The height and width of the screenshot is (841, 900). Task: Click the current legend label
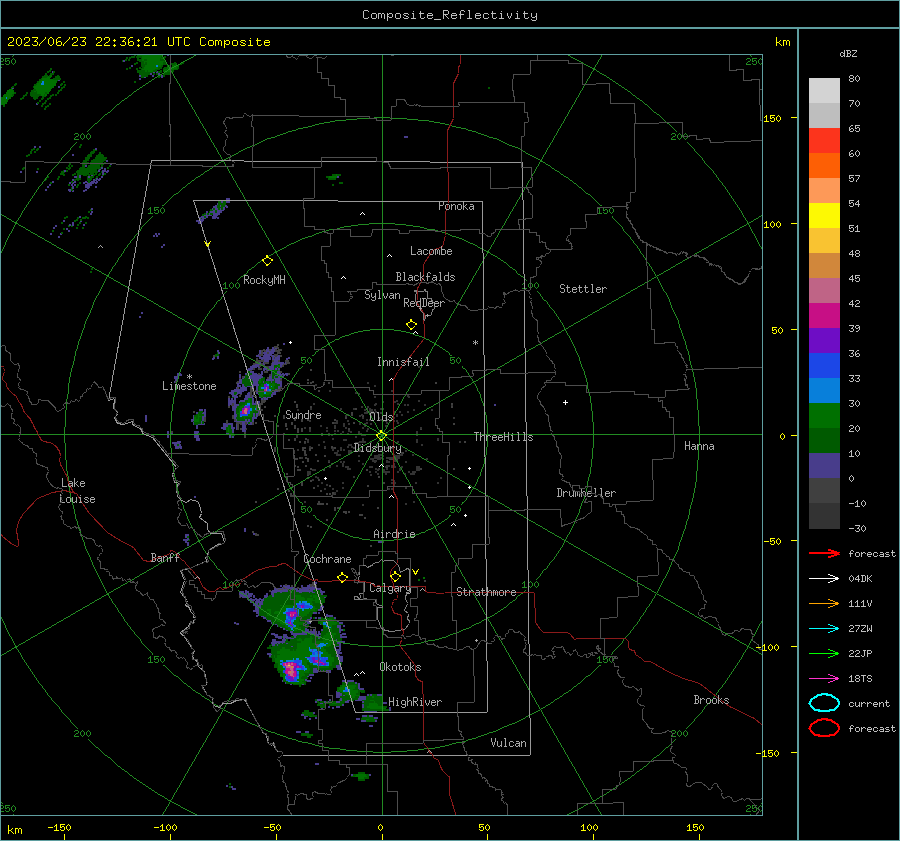[869, 704]
